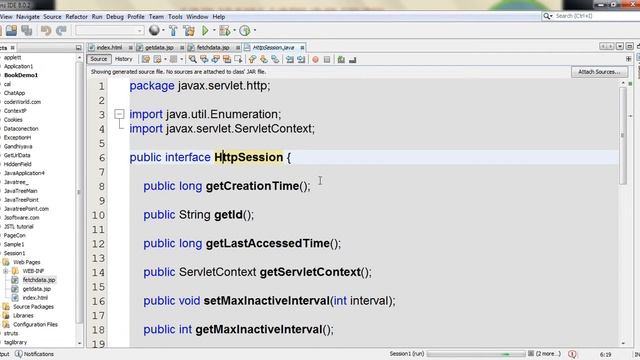Select the Configuration Files node
The image size is (640, 360).
pyautogui.click(x=36, y=324)
